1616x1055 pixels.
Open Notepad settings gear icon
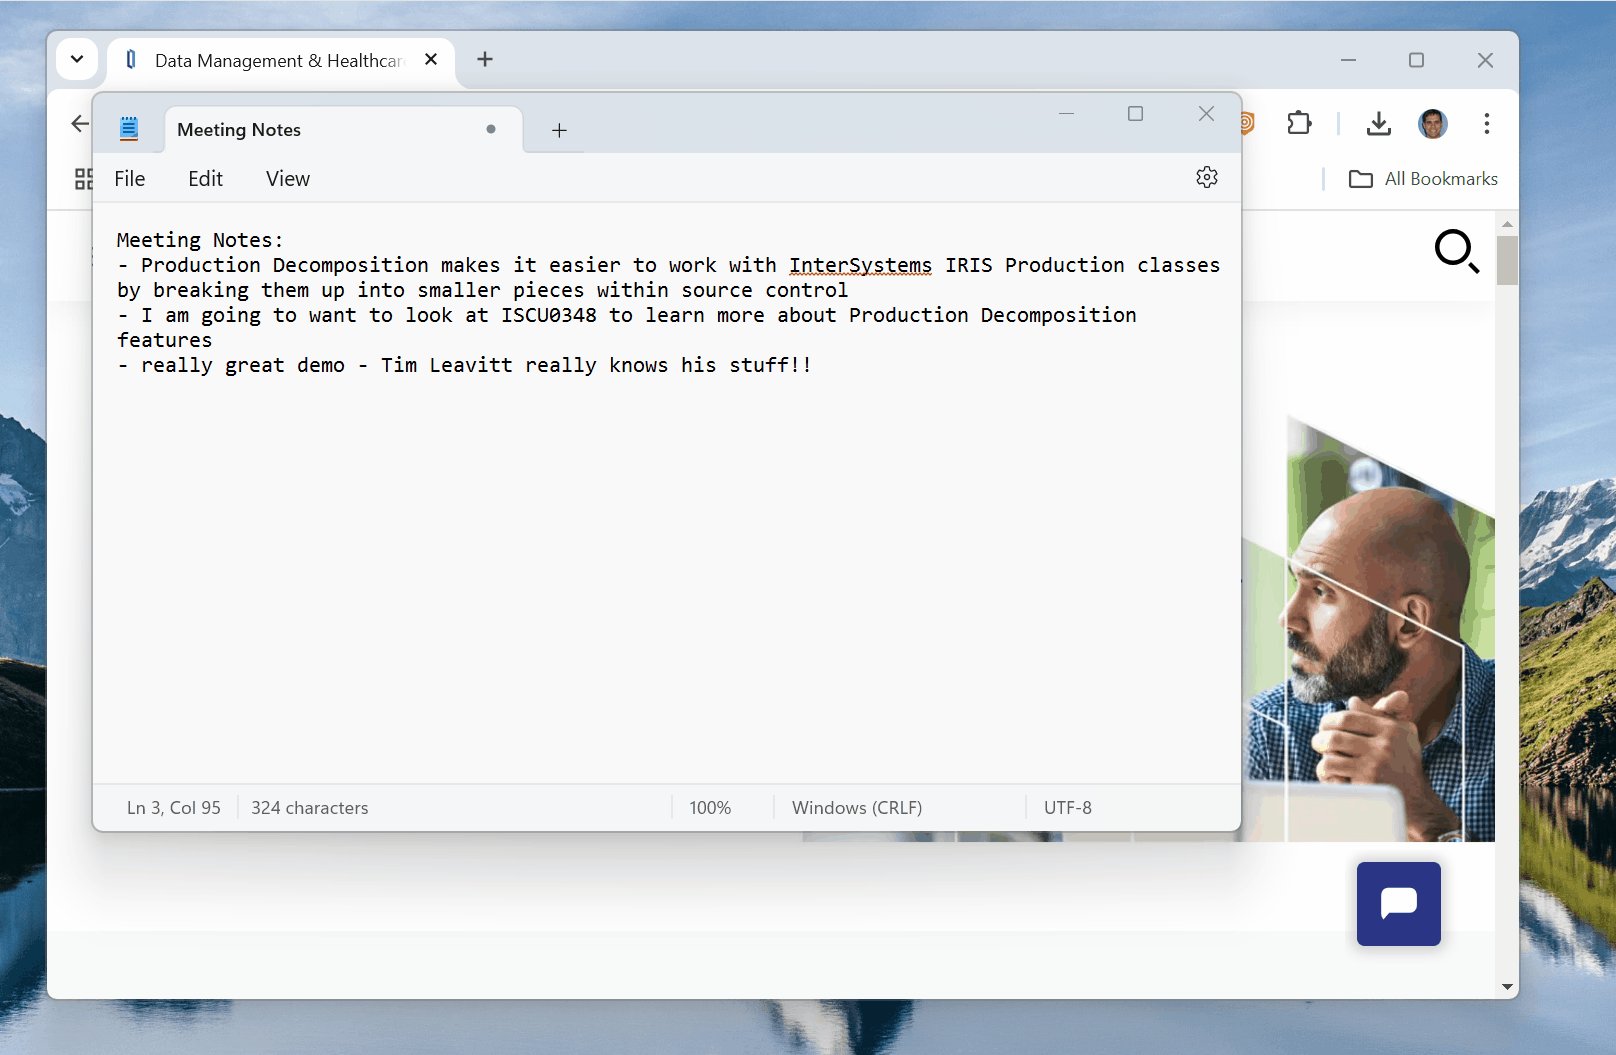pyautogui.click(x=1207, y=177)
